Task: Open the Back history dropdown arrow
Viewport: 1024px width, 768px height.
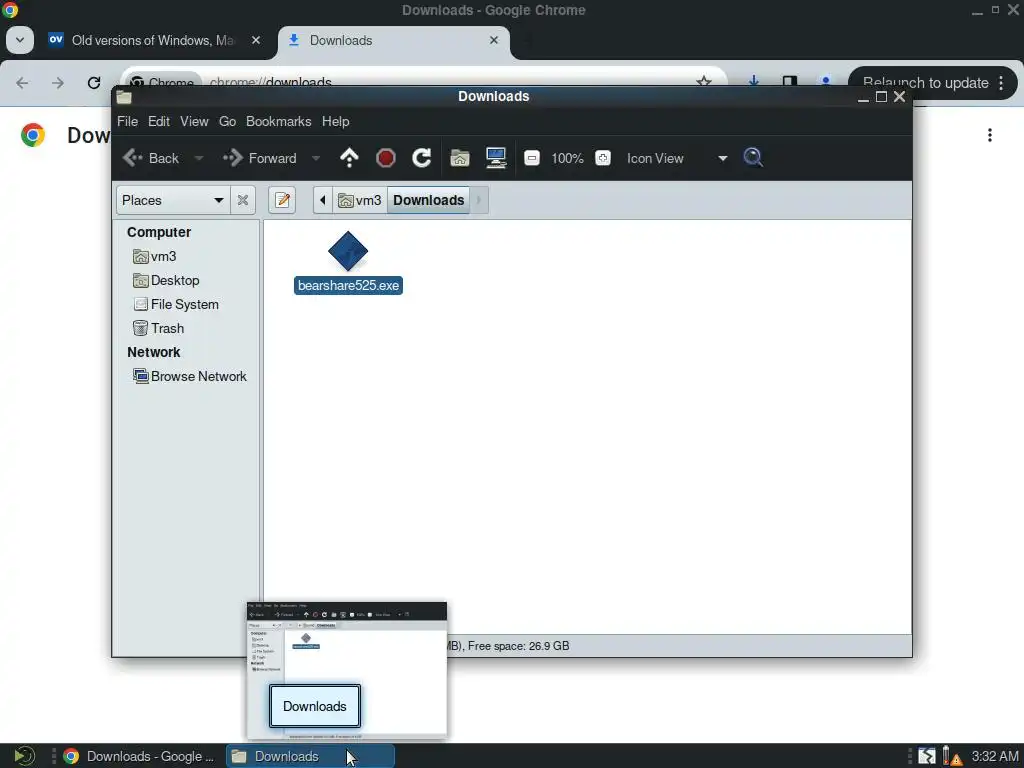Action: click(199, 158)
